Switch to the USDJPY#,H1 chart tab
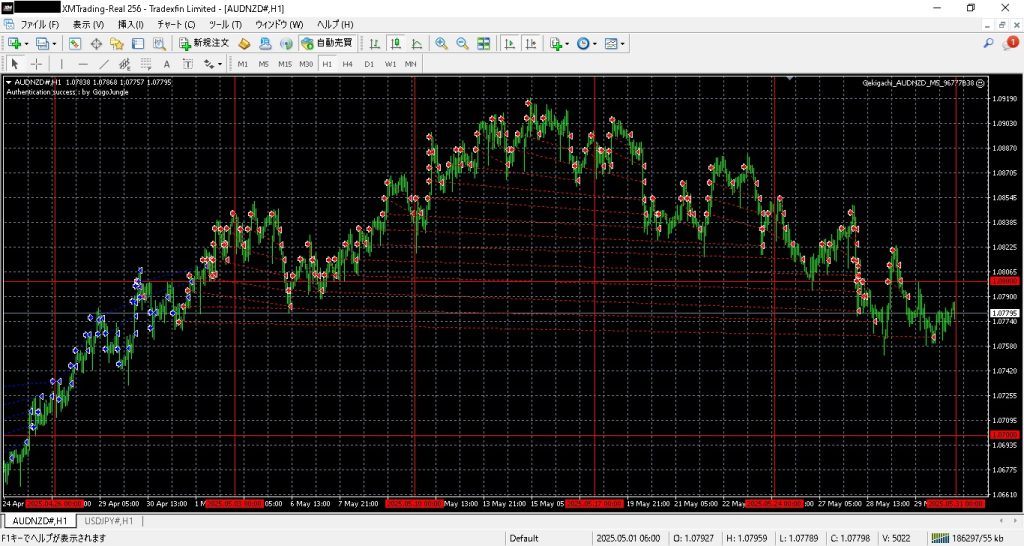 (x=111, y=521)
